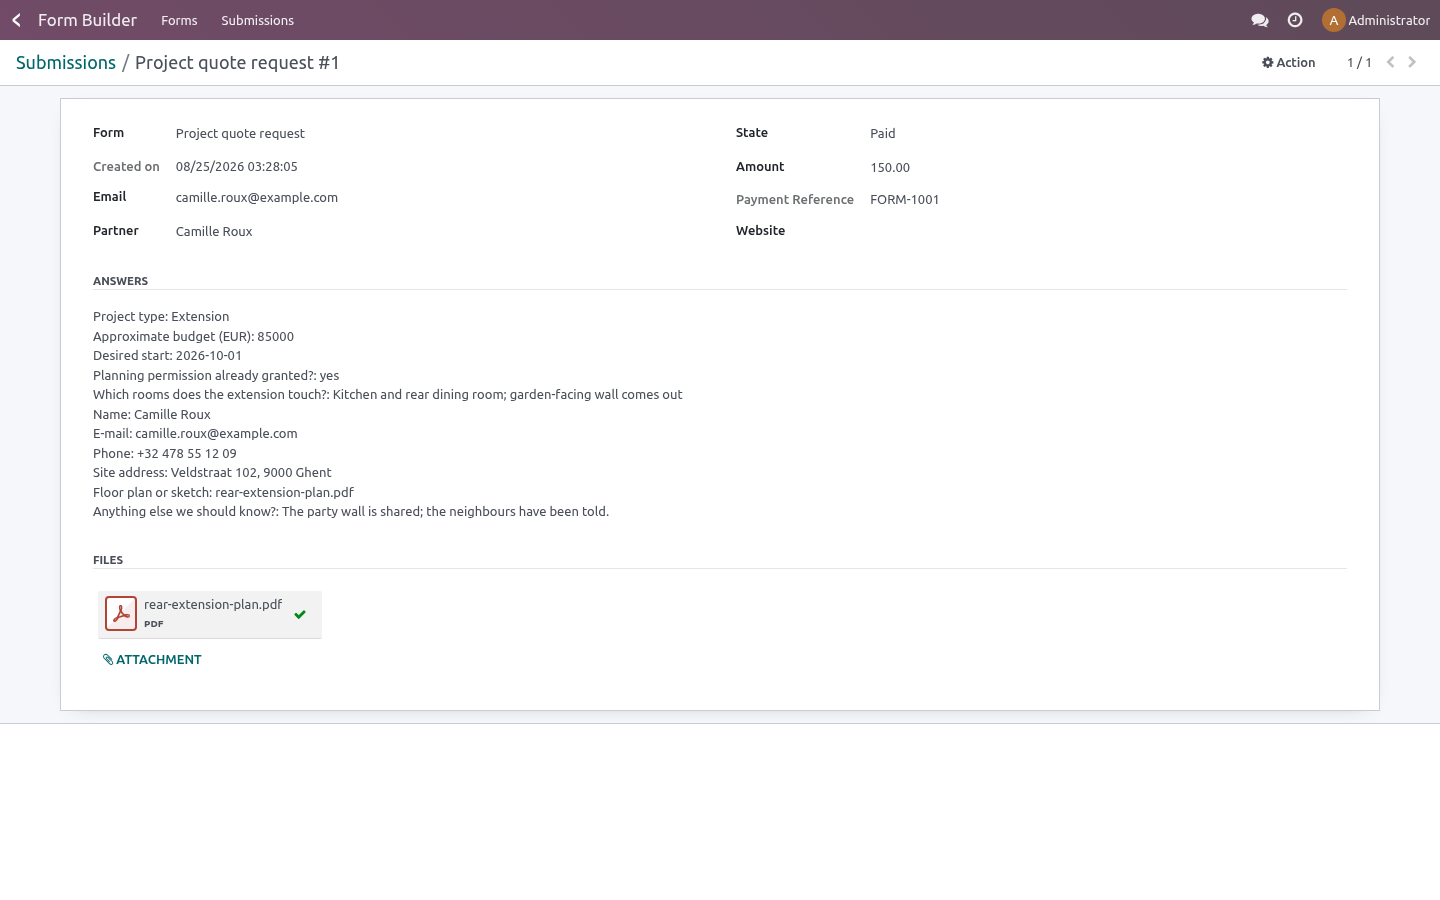
Task: Open the activities clock icon
Action: (x=1295, y=20)
